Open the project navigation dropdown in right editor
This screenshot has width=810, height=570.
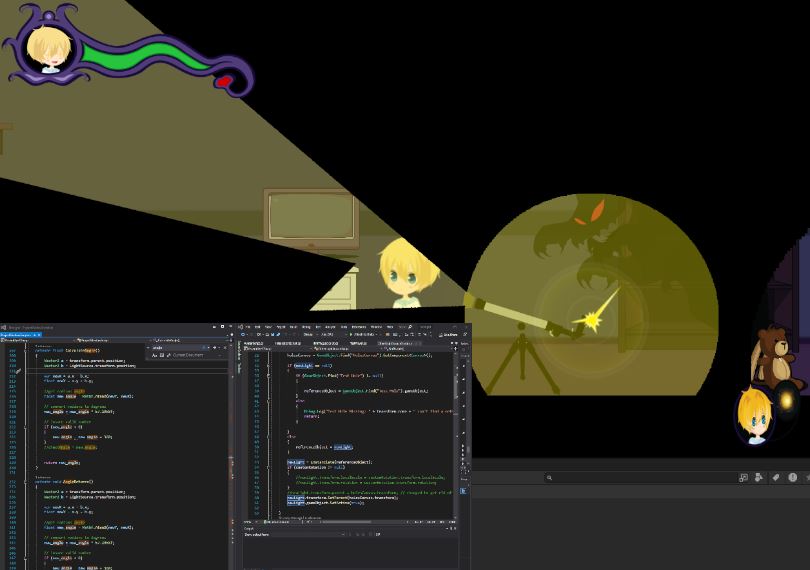(x=278, y=349)
